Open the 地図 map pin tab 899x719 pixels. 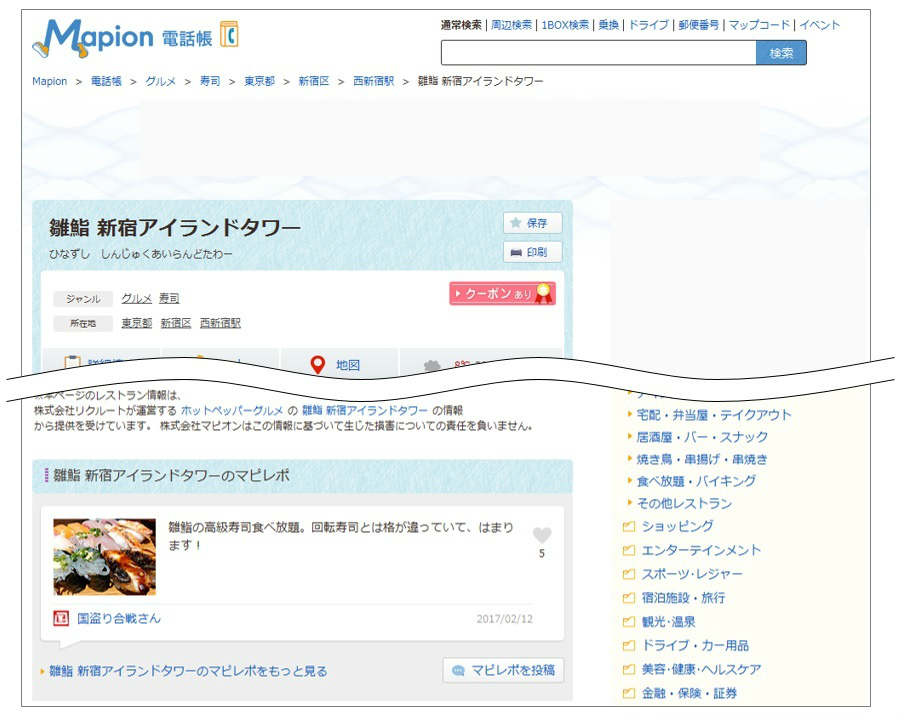(338, 365)
